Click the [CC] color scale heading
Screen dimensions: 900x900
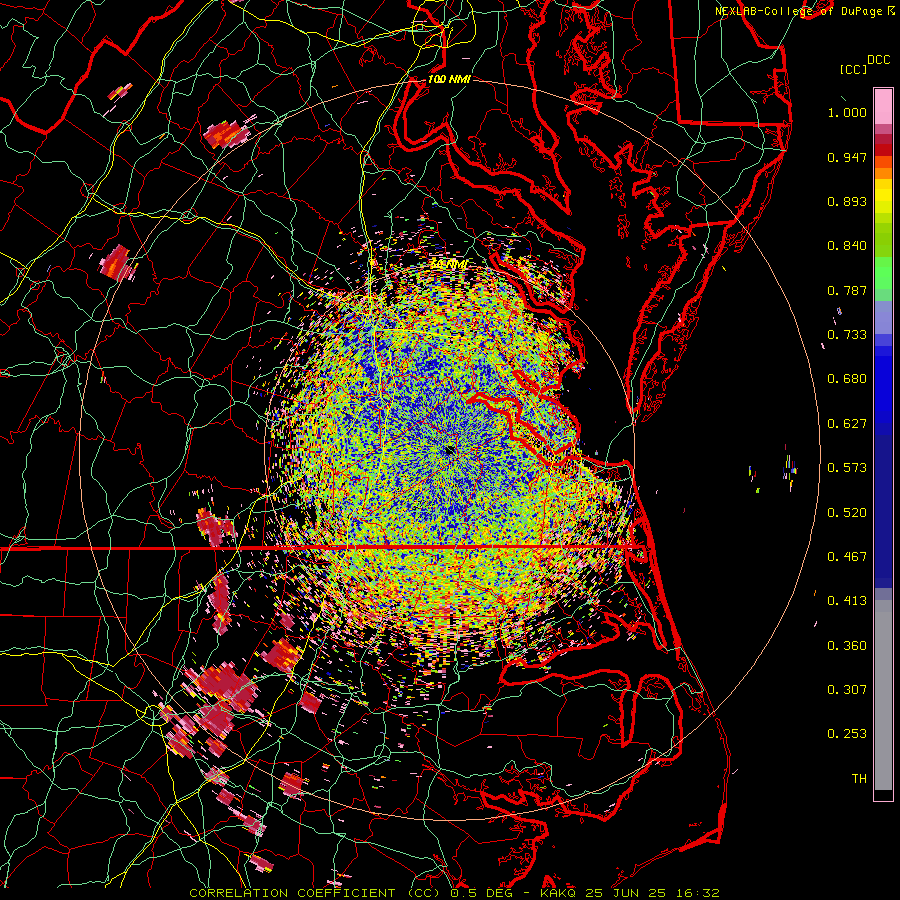pos(853,70)
